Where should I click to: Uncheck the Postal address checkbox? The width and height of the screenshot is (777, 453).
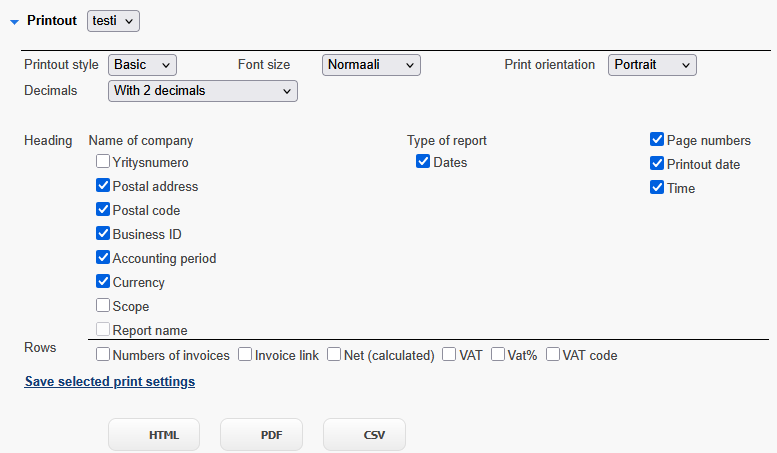click(103, 185)
